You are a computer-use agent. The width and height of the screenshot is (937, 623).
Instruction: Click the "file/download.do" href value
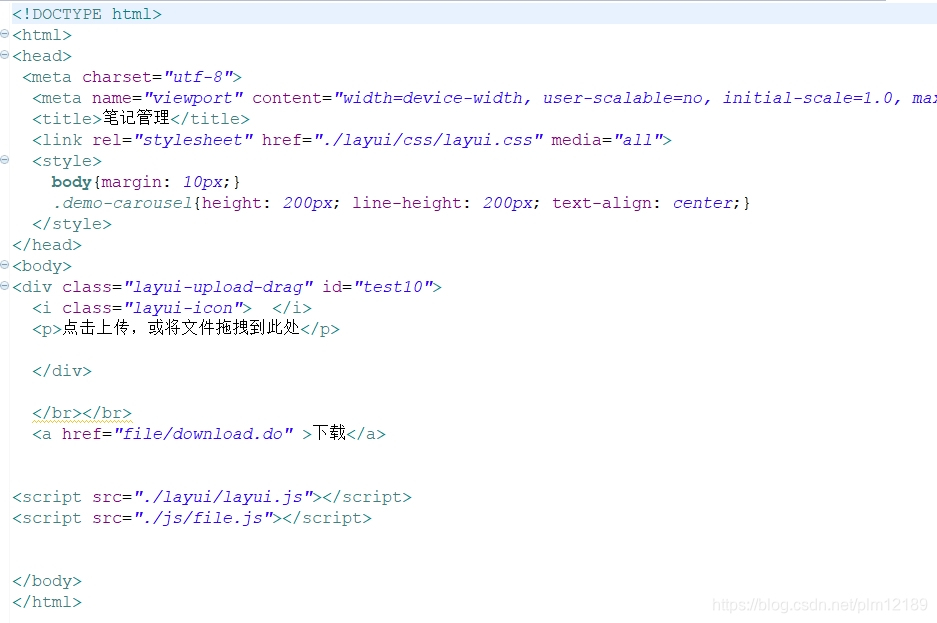point(203,434)
